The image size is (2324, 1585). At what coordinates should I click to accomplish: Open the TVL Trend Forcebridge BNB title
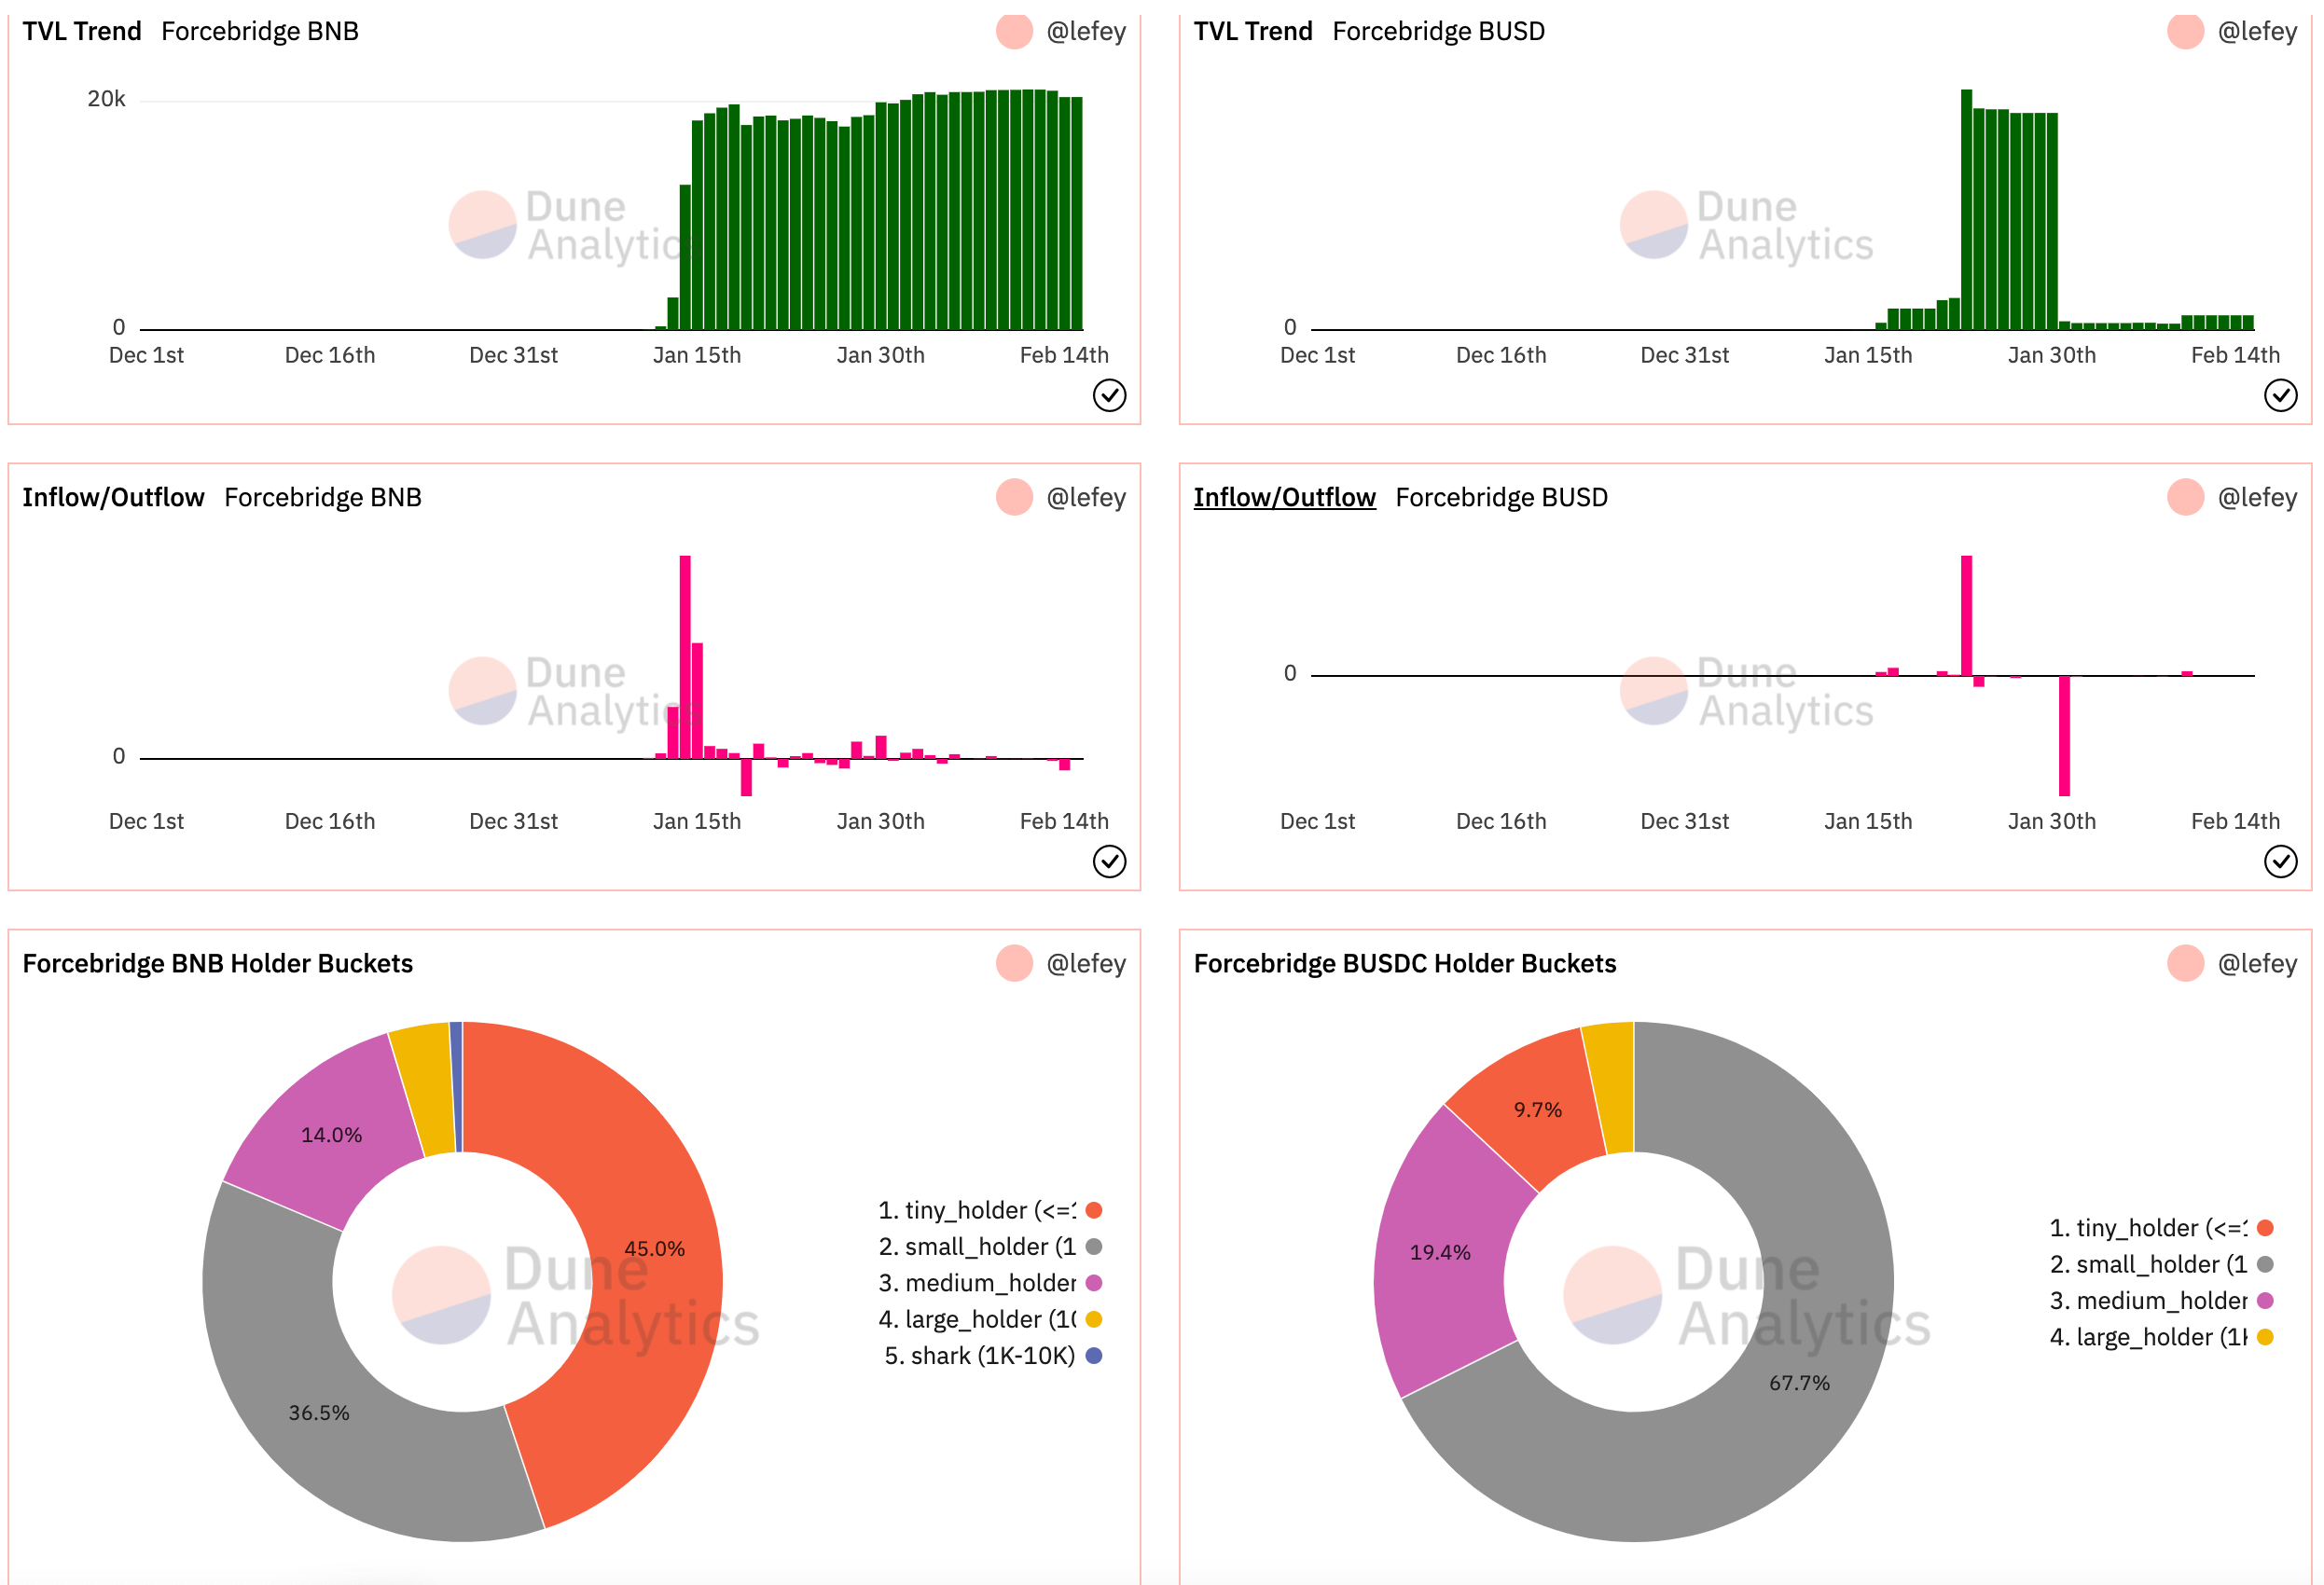click(82, 31)
